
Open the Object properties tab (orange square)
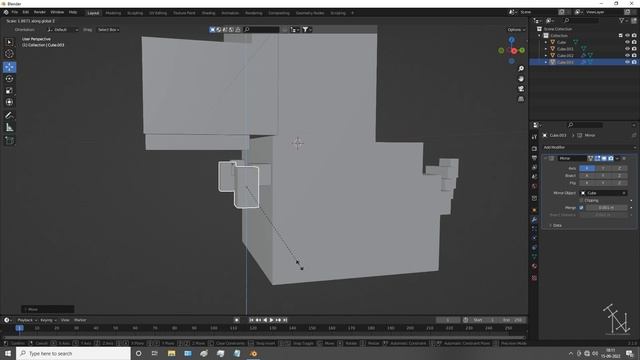(534, 210)
